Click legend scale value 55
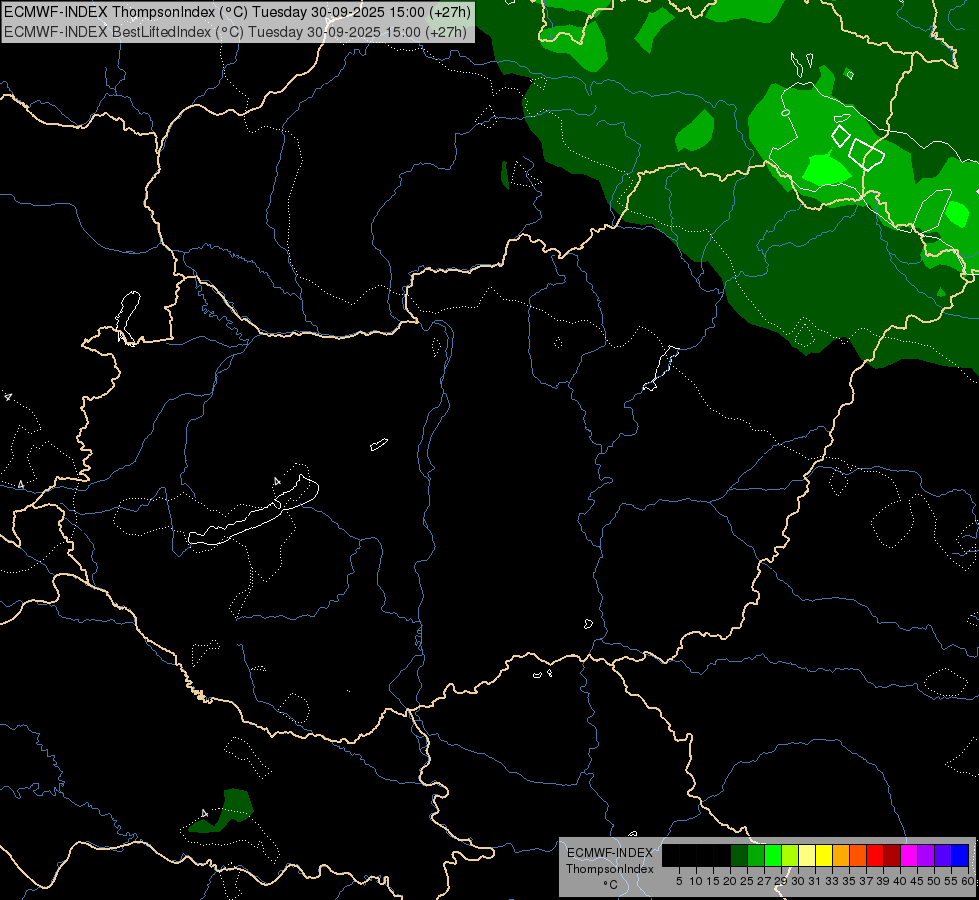979x900 pixels. click(952, 881)
